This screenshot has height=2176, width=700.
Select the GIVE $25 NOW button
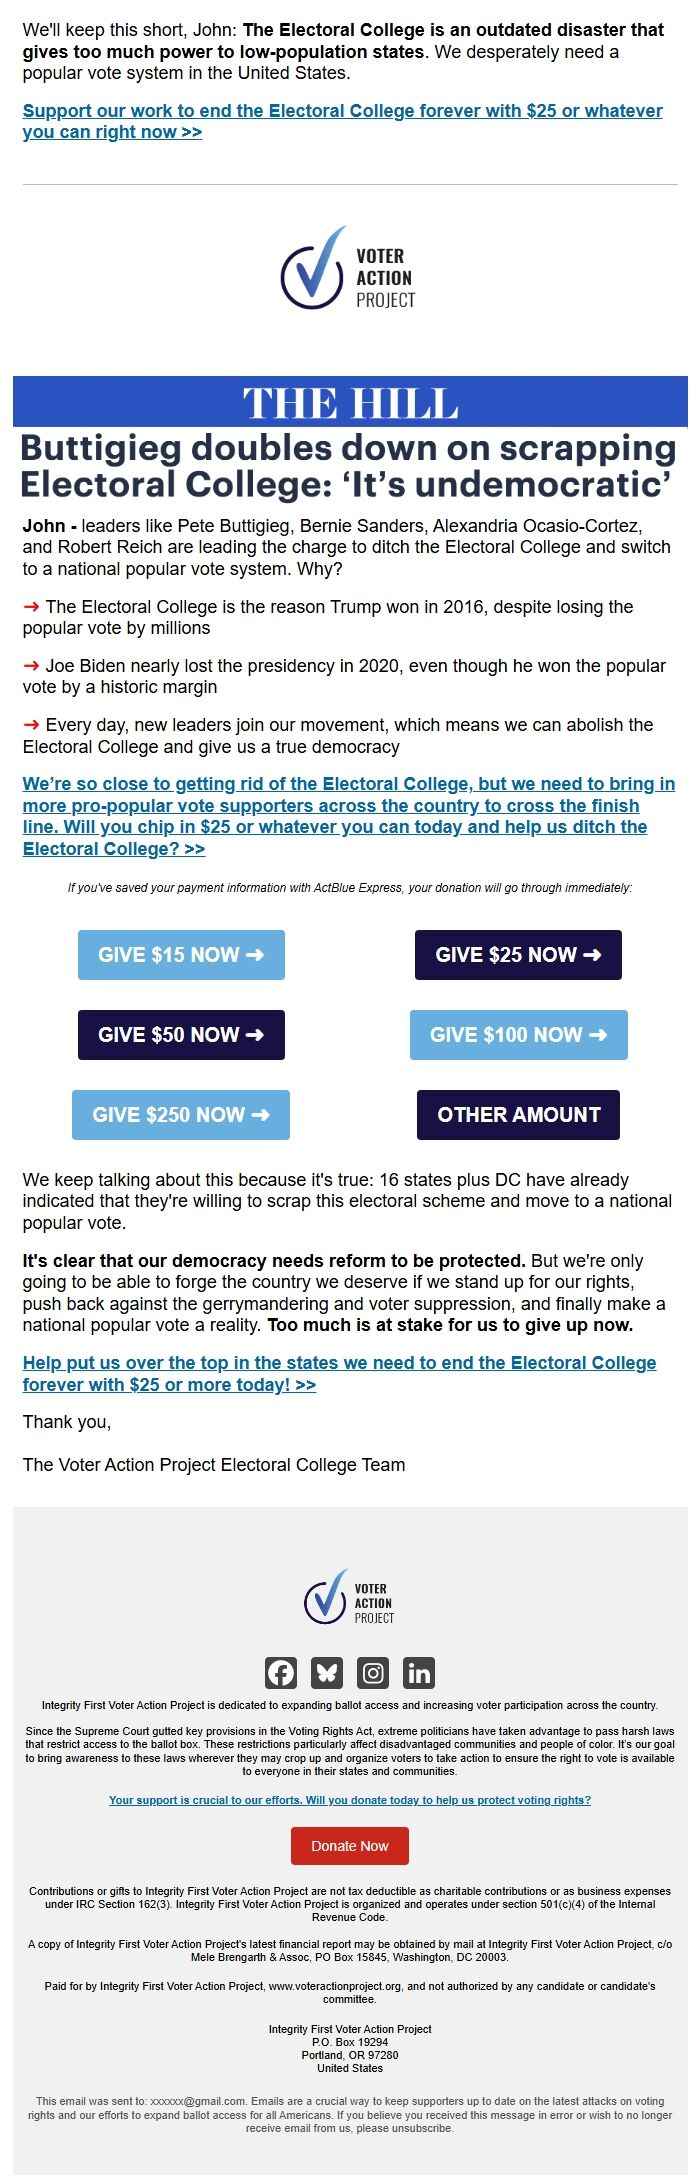[518, 955]
